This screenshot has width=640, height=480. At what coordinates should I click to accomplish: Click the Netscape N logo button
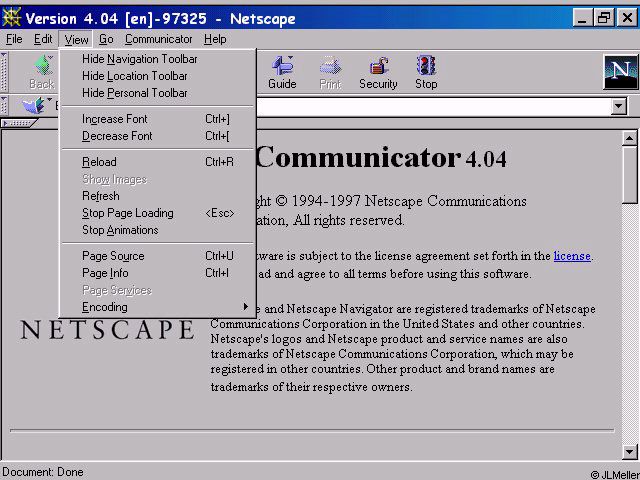pyautogui.click(x=620, y=72)
